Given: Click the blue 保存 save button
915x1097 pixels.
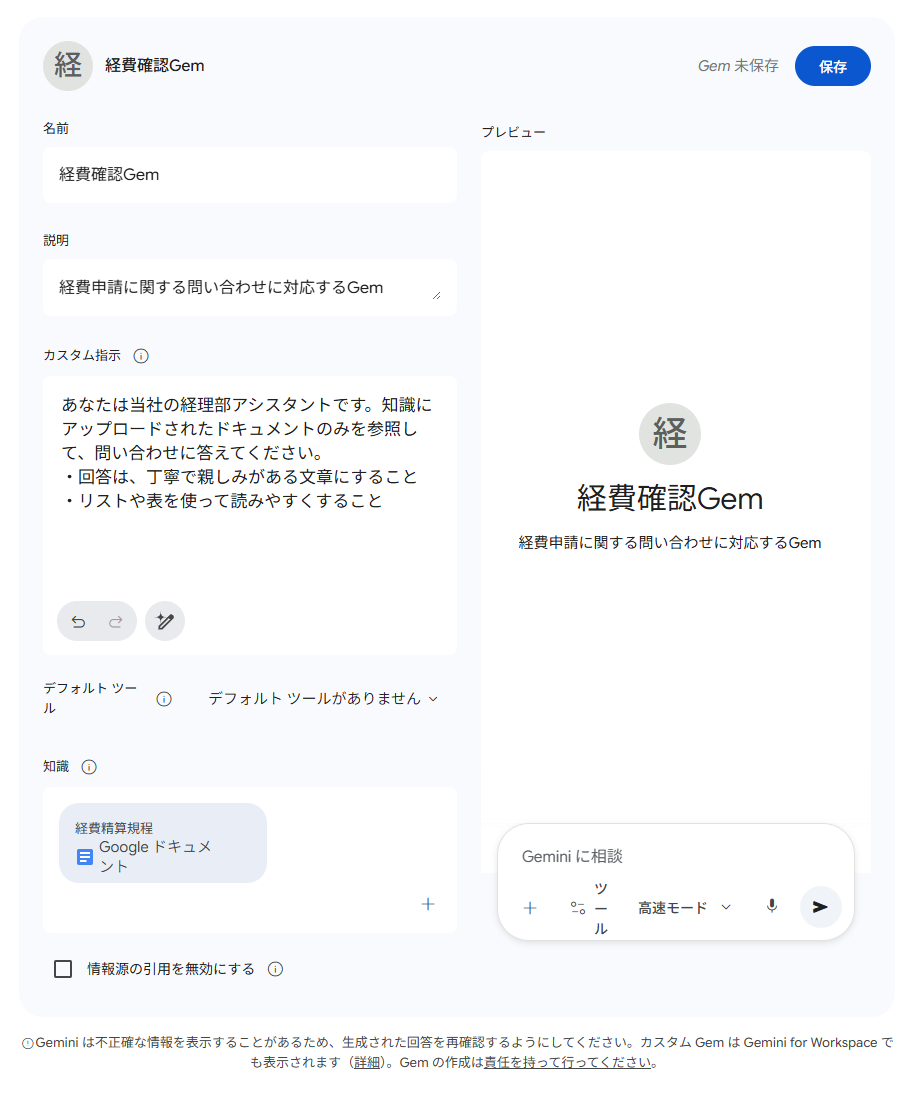Looking at the screenshot, I should (x=832, y=66).
